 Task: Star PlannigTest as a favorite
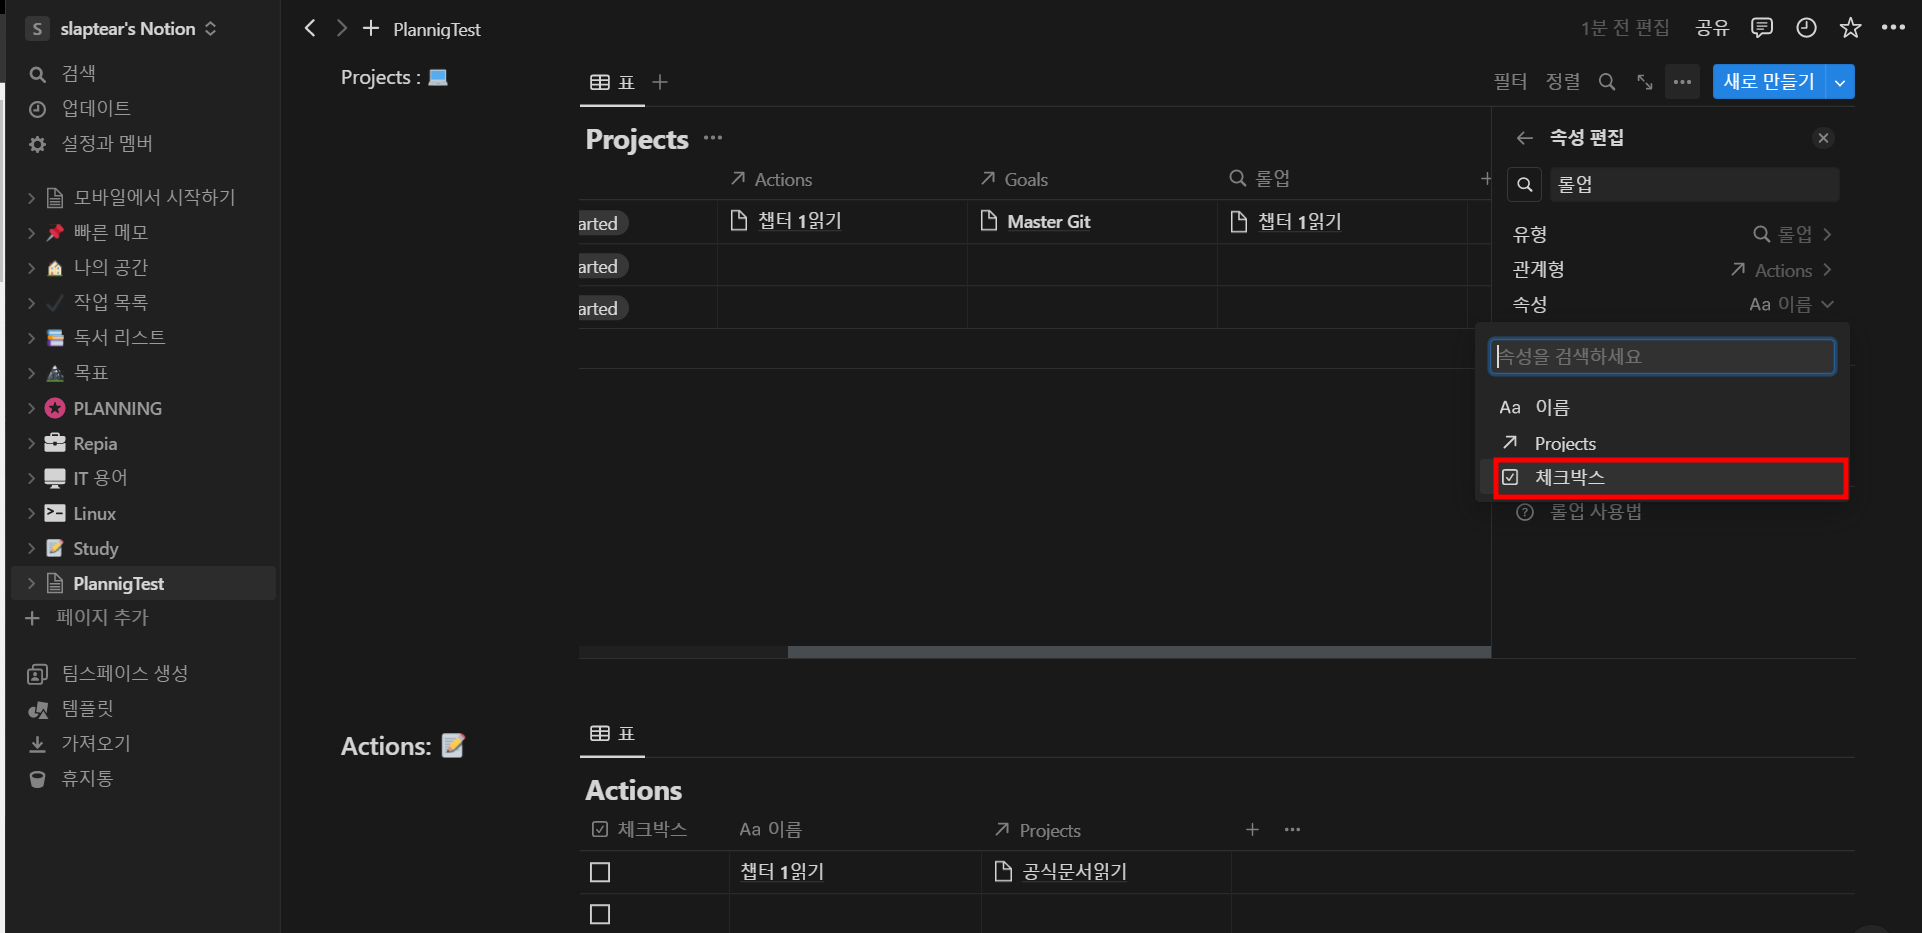click(x=1850, y=28)
